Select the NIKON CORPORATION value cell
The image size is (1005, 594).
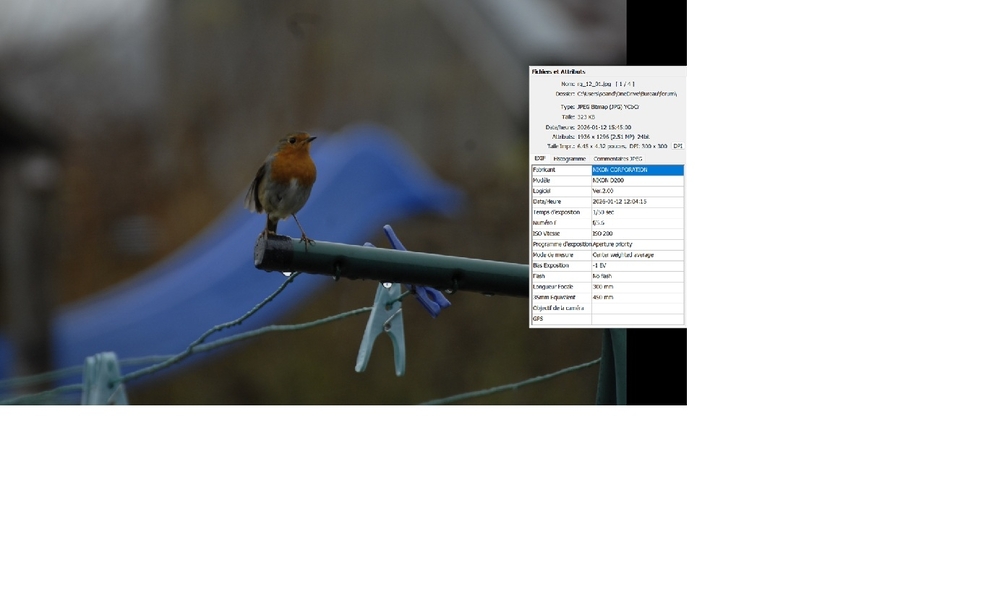(x=637, y=170)
